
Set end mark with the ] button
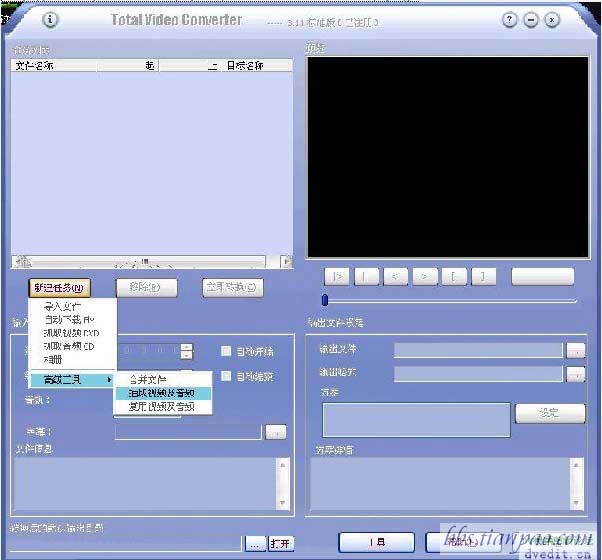[x=484, y=276]
